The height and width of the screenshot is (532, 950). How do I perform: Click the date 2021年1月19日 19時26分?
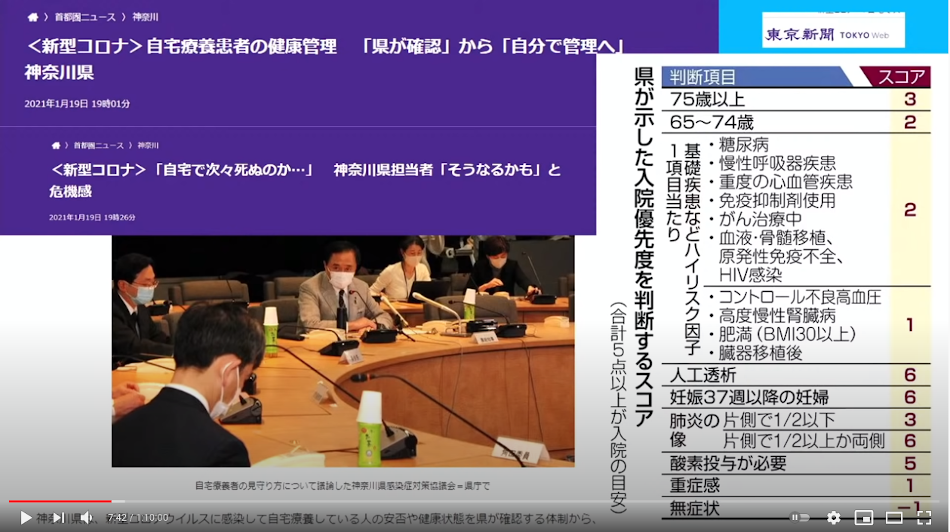click(x=92, y=217)
